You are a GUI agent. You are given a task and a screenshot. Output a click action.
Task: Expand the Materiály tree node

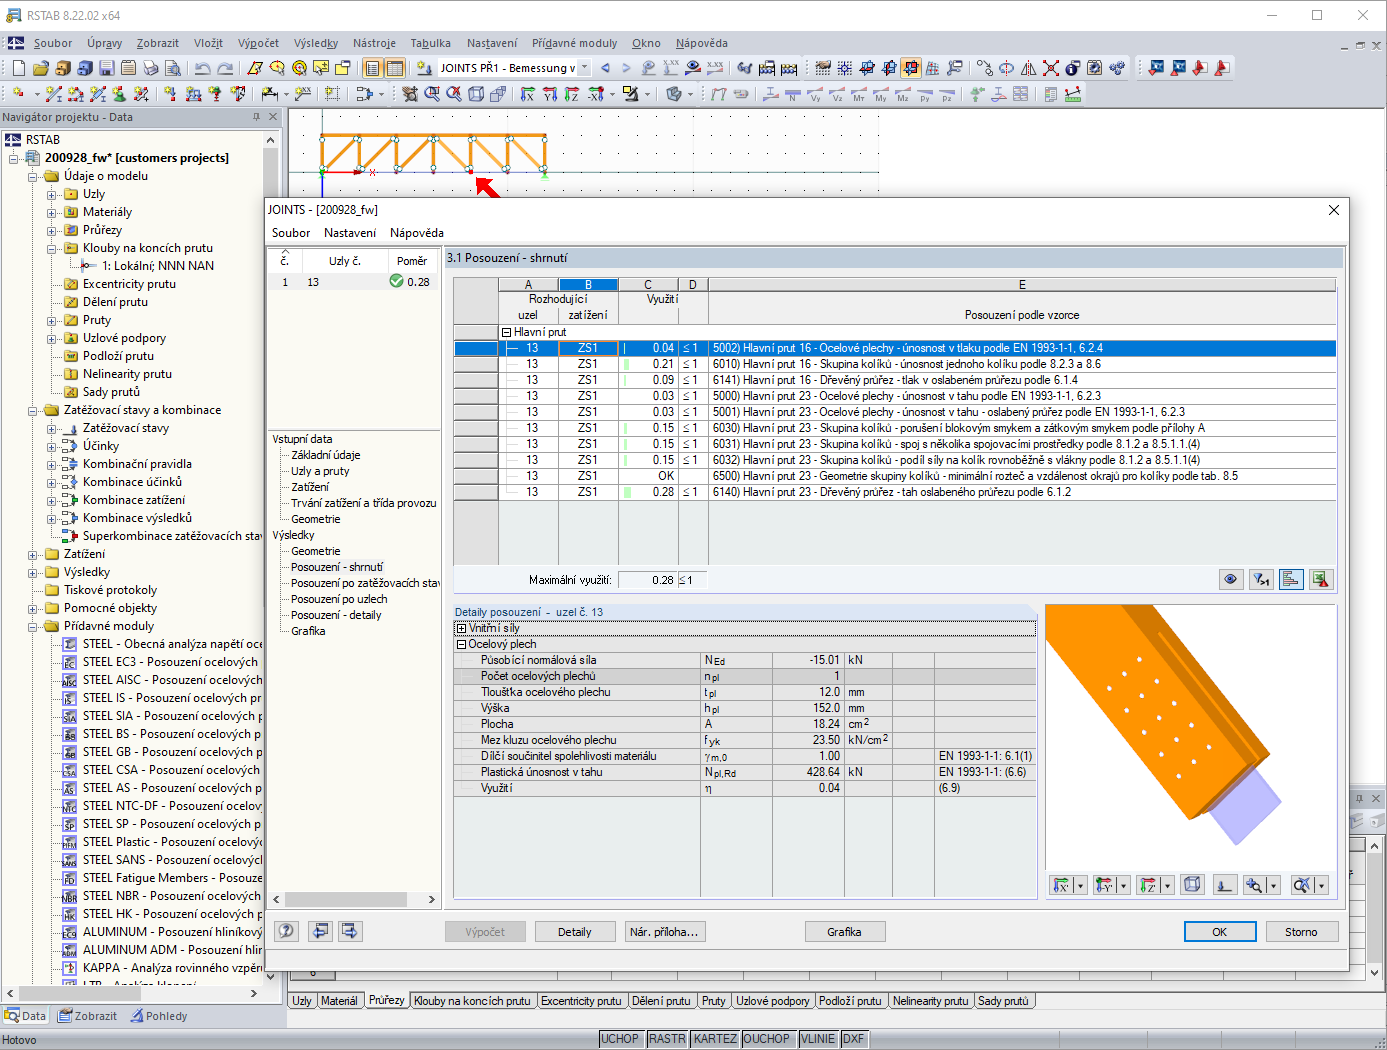(x=52, y=212)
